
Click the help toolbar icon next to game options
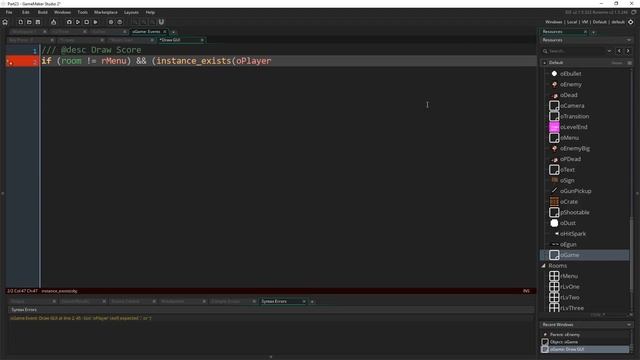point(120,22)
